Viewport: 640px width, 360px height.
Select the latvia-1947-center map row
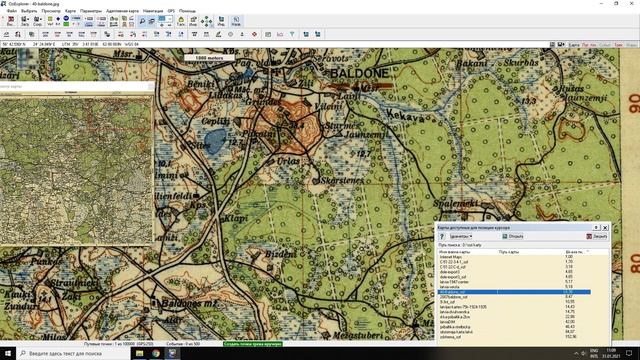514,282
